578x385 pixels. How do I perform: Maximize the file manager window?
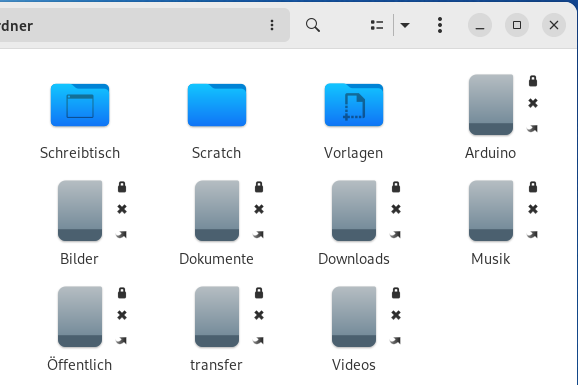(517, 25)
